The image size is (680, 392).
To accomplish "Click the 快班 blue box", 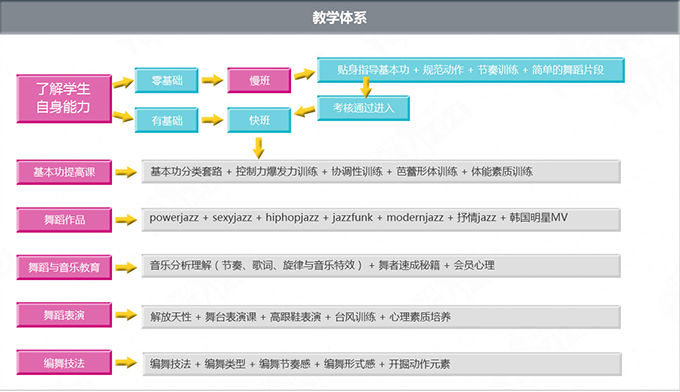I will pyautogui.click(x=259, y=120).
